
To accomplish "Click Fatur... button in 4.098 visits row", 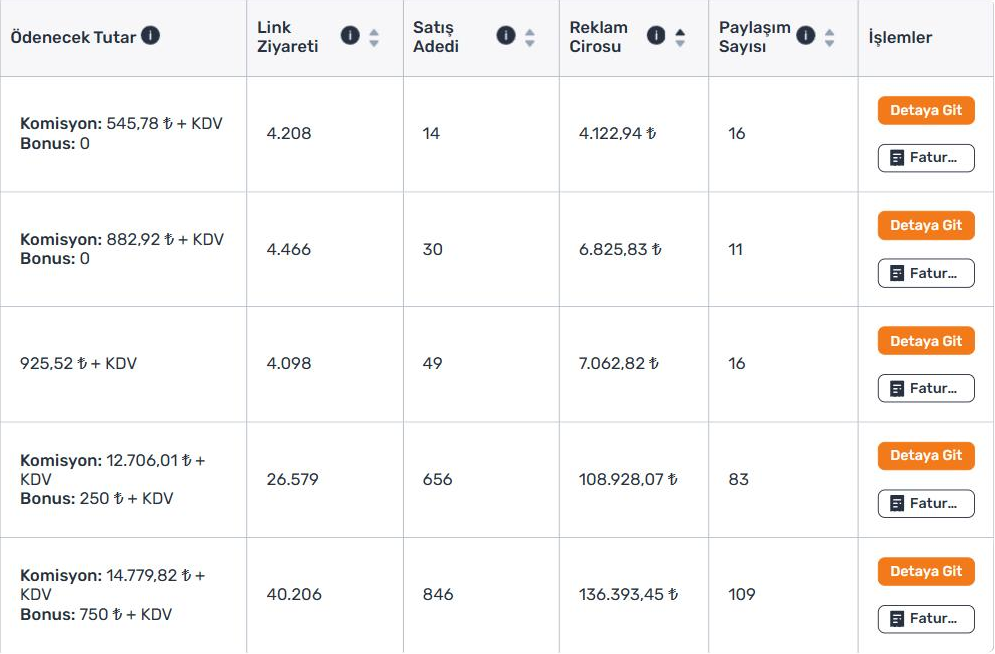I will coord(926,388).
